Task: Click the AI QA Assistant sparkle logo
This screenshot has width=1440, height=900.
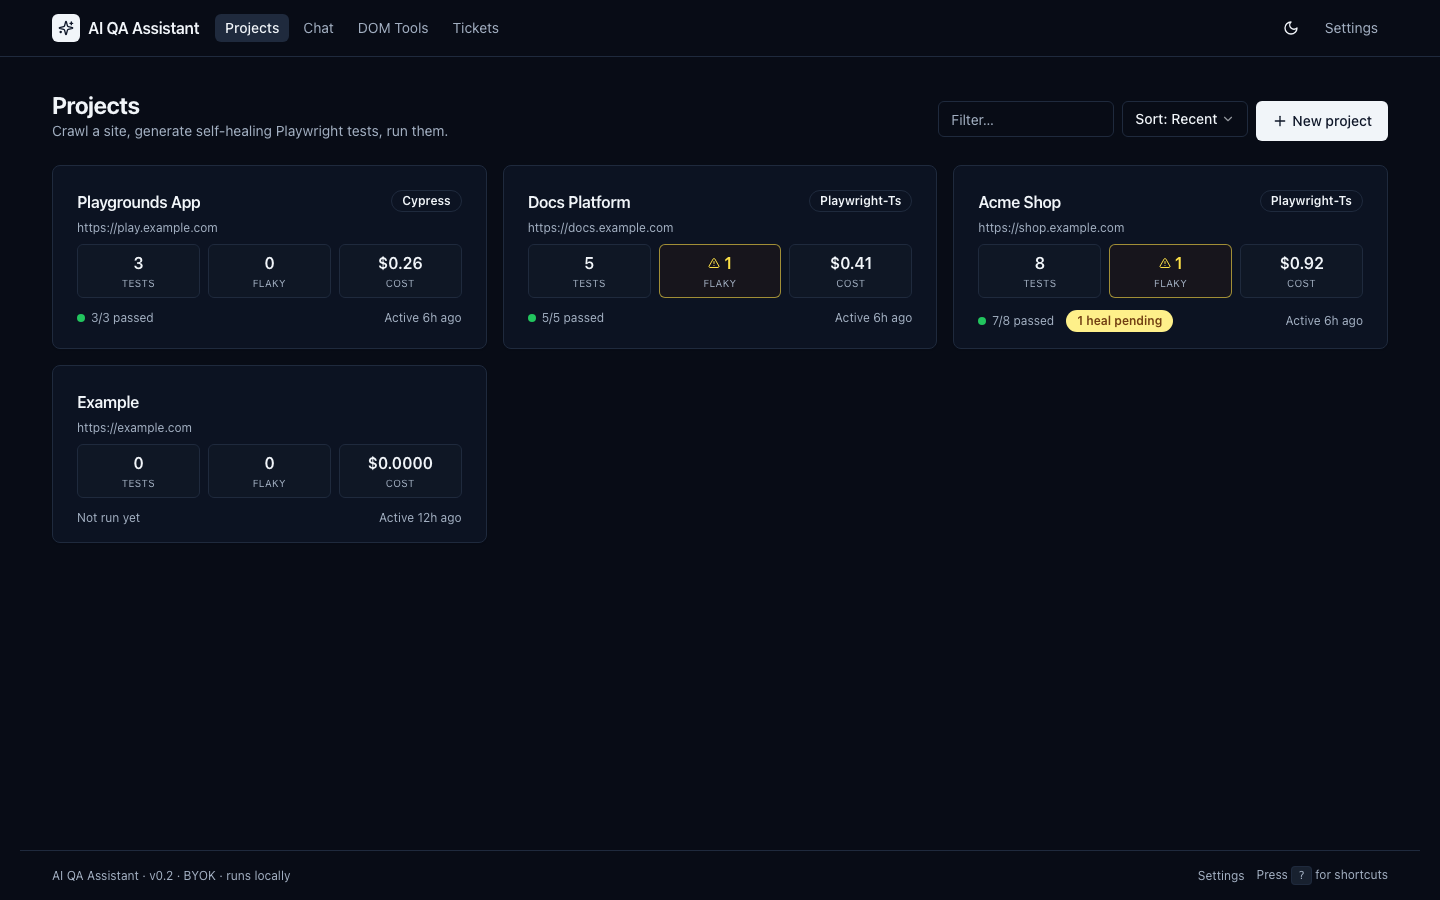Action: pos(66,28)
